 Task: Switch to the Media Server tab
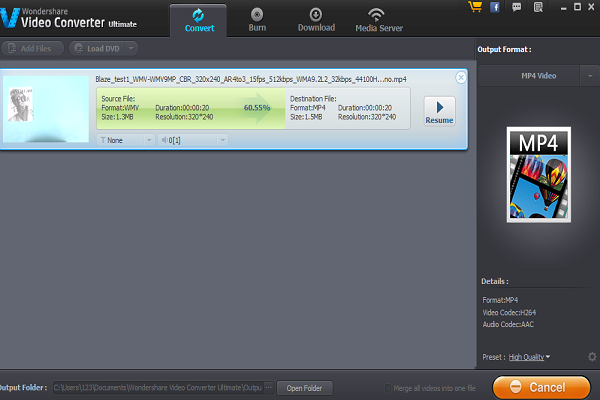tap(379, 21)
